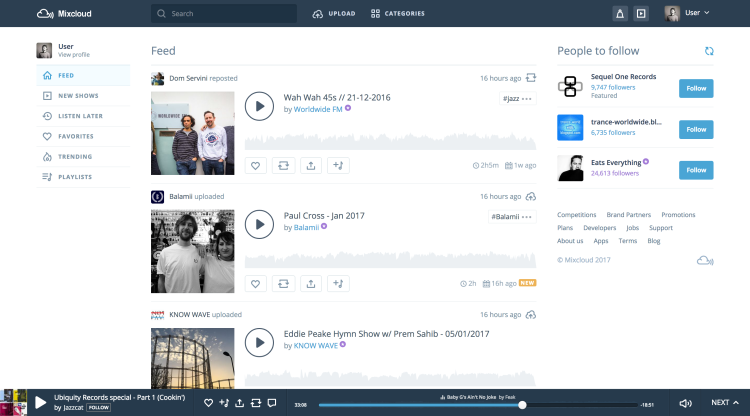Open the Paul Cross cover thumbnail
The image size is (750, 416).
[x=193, y=251]
